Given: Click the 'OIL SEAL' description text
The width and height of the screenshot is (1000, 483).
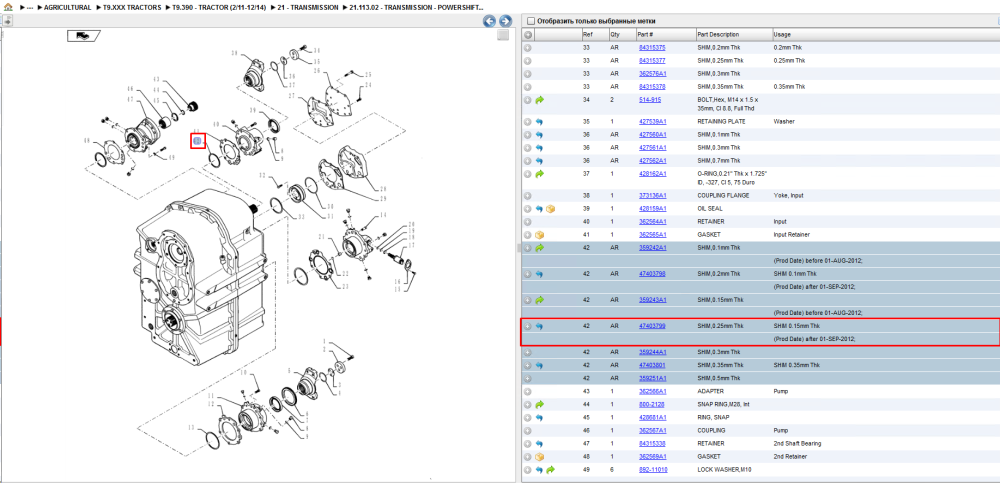Looking at the screenshot, I should coord(711,209).
